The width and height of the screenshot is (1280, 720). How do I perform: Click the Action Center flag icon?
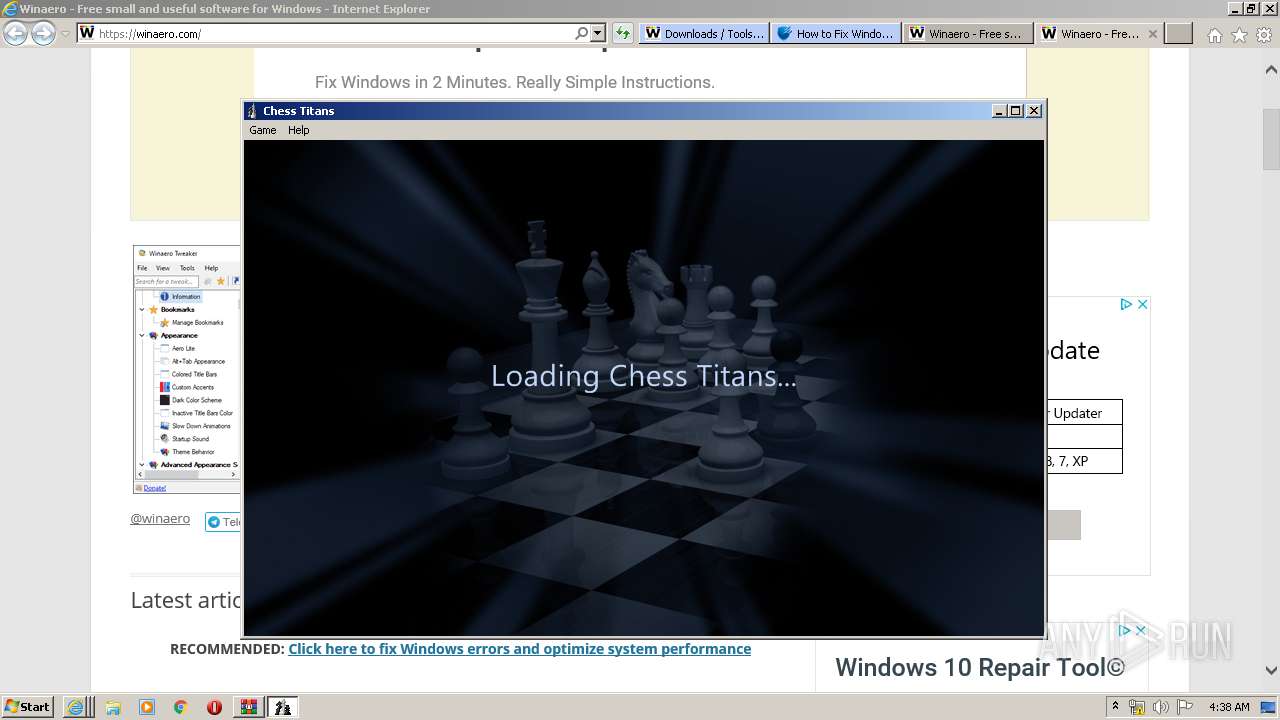pyautogui.click(x=1185, y=707)
